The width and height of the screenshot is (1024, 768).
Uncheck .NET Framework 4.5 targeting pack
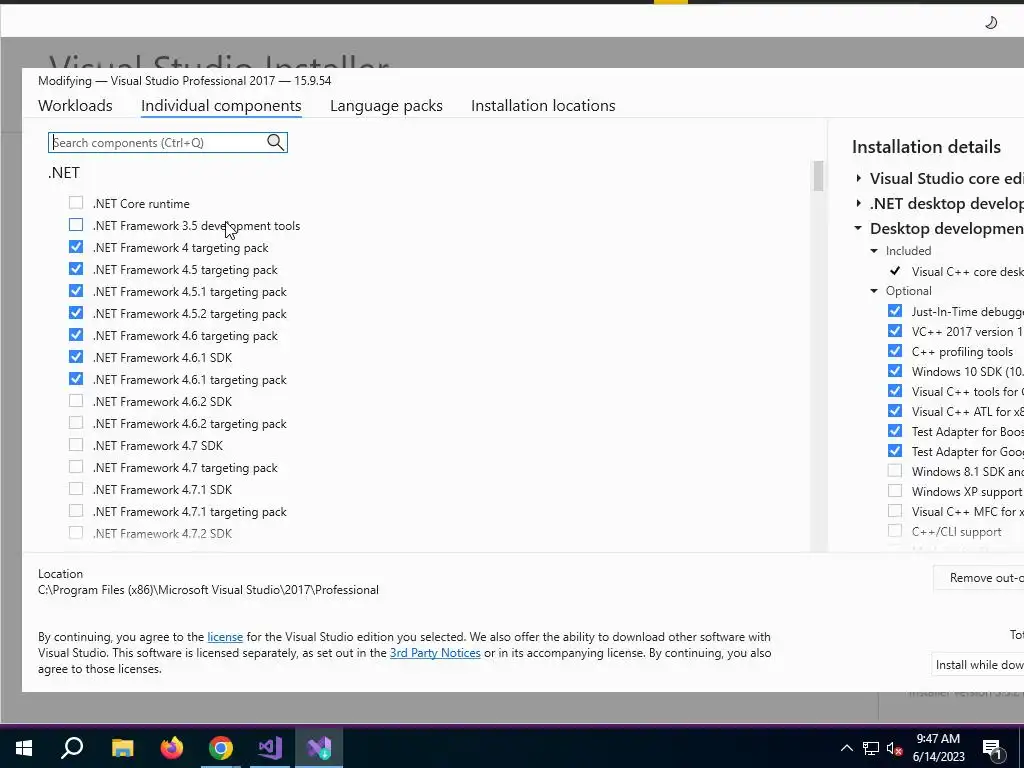coord(76,269)
